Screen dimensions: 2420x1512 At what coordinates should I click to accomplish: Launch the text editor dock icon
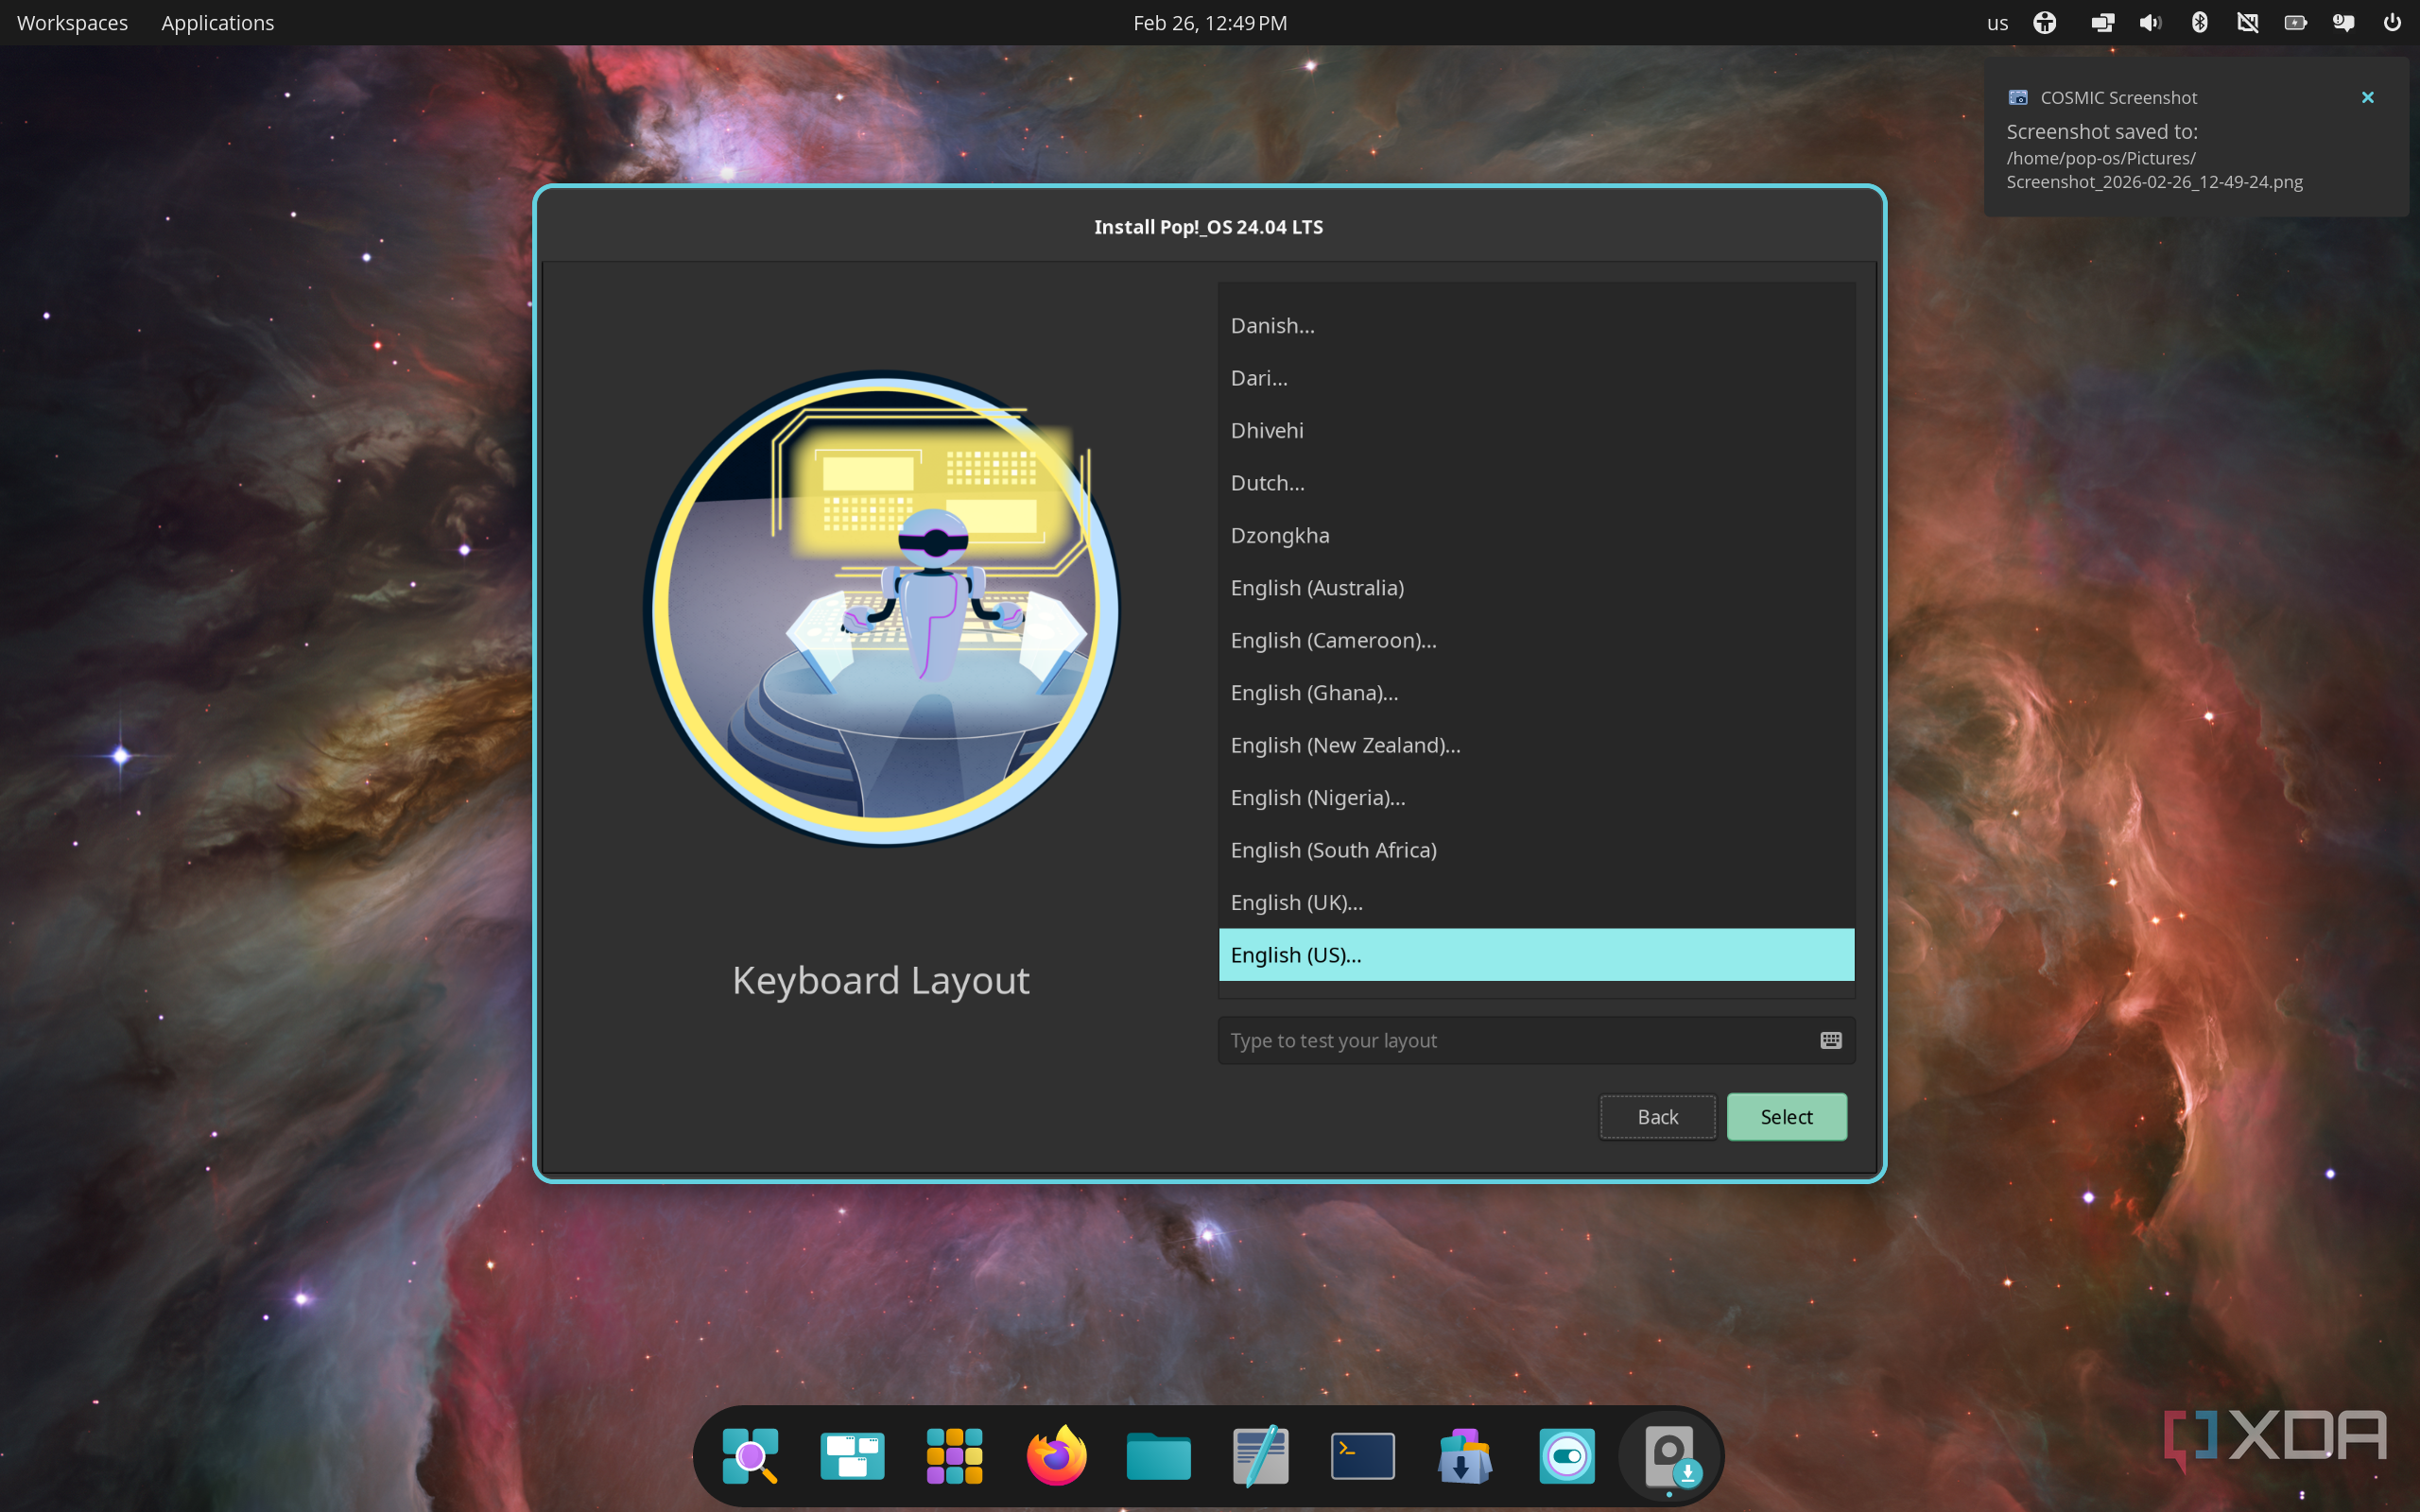click(1260, 1455)
